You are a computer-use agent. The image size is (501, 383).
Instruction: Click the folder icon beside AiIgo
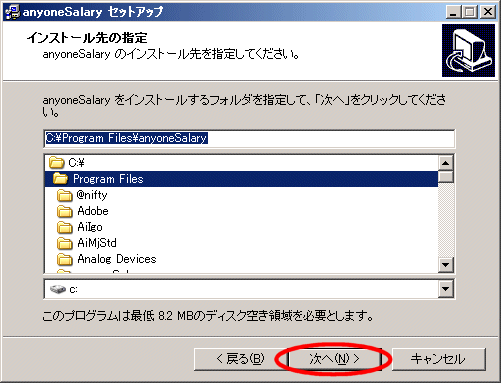[x=65, y=227]
